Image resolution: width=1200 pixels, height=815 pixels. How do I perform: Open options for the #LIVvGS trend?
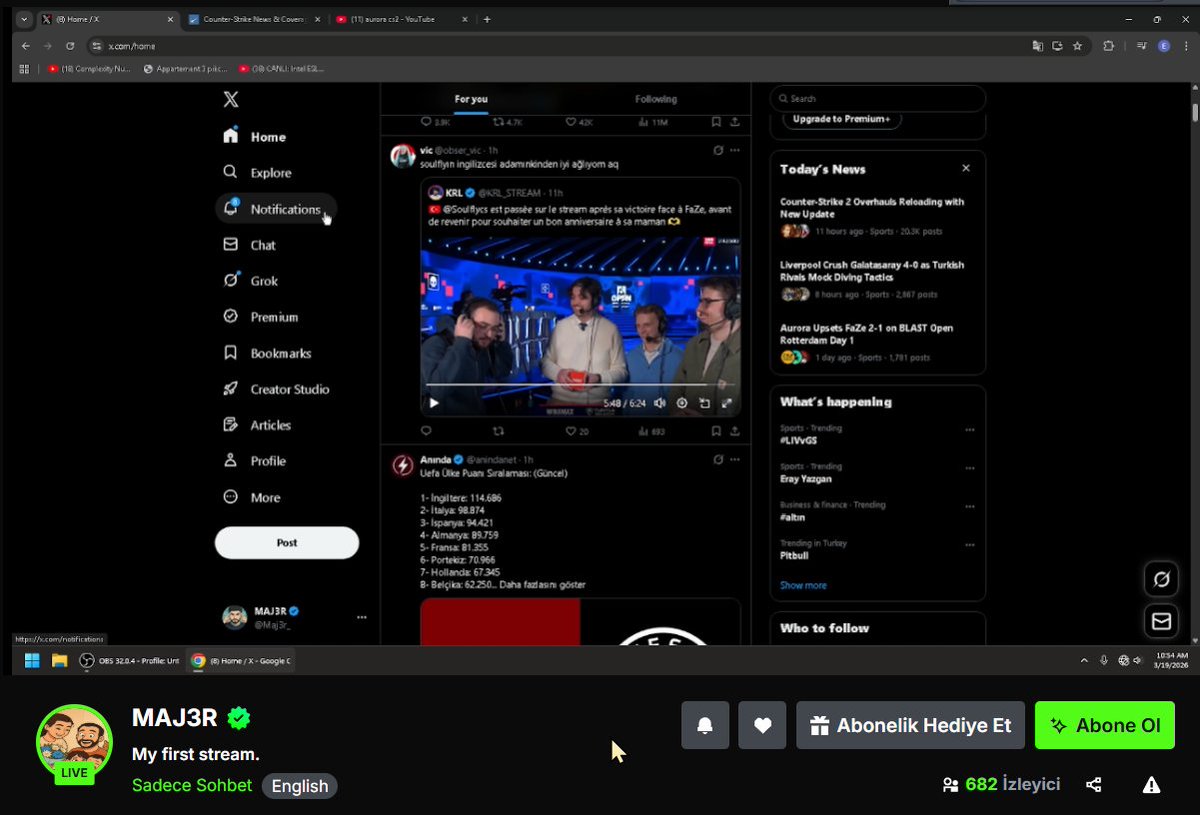coord(970,430)
